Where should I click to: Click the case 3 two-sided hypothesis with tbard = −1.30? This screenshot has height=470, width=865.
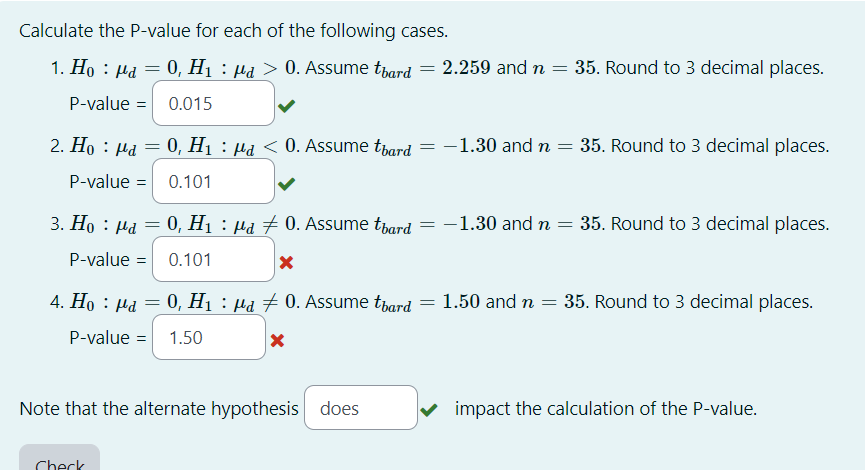click(x=449, y=225)
